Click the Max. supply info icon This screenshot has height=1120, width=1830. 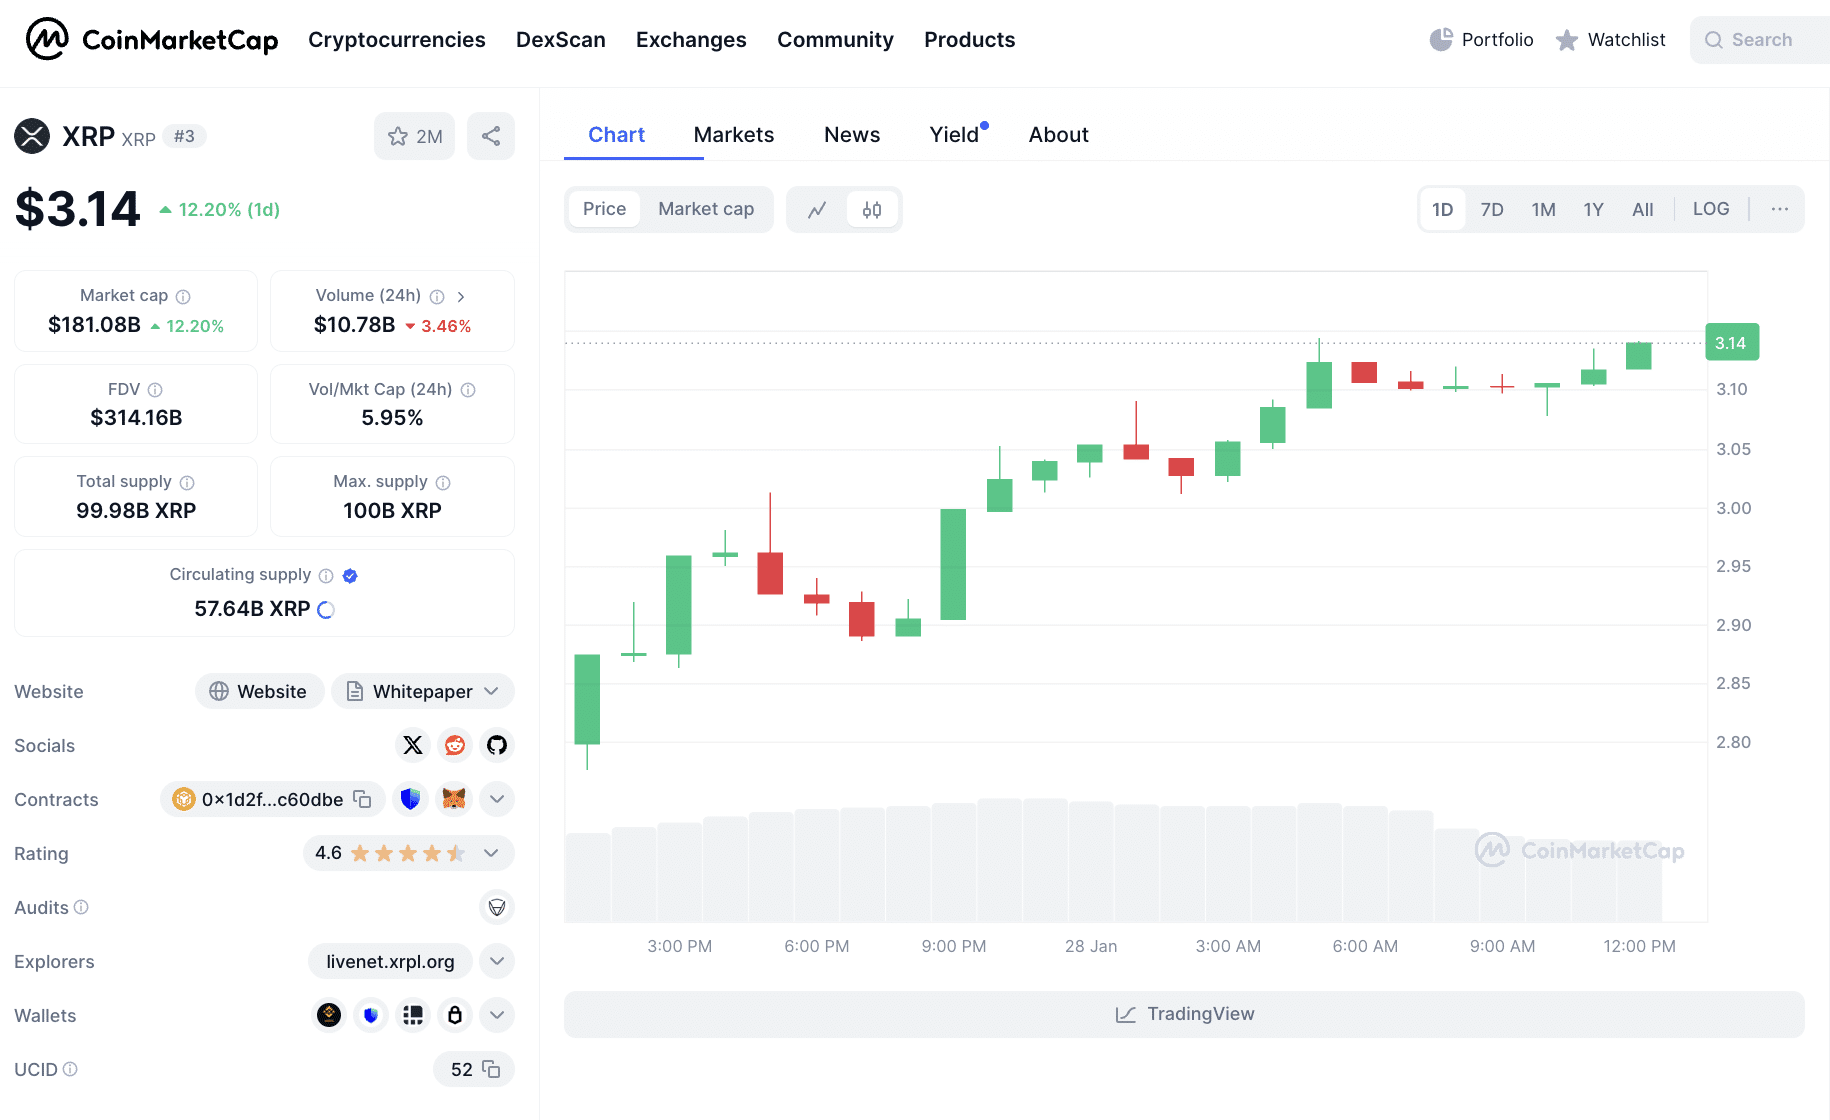(x=443, y=483)
